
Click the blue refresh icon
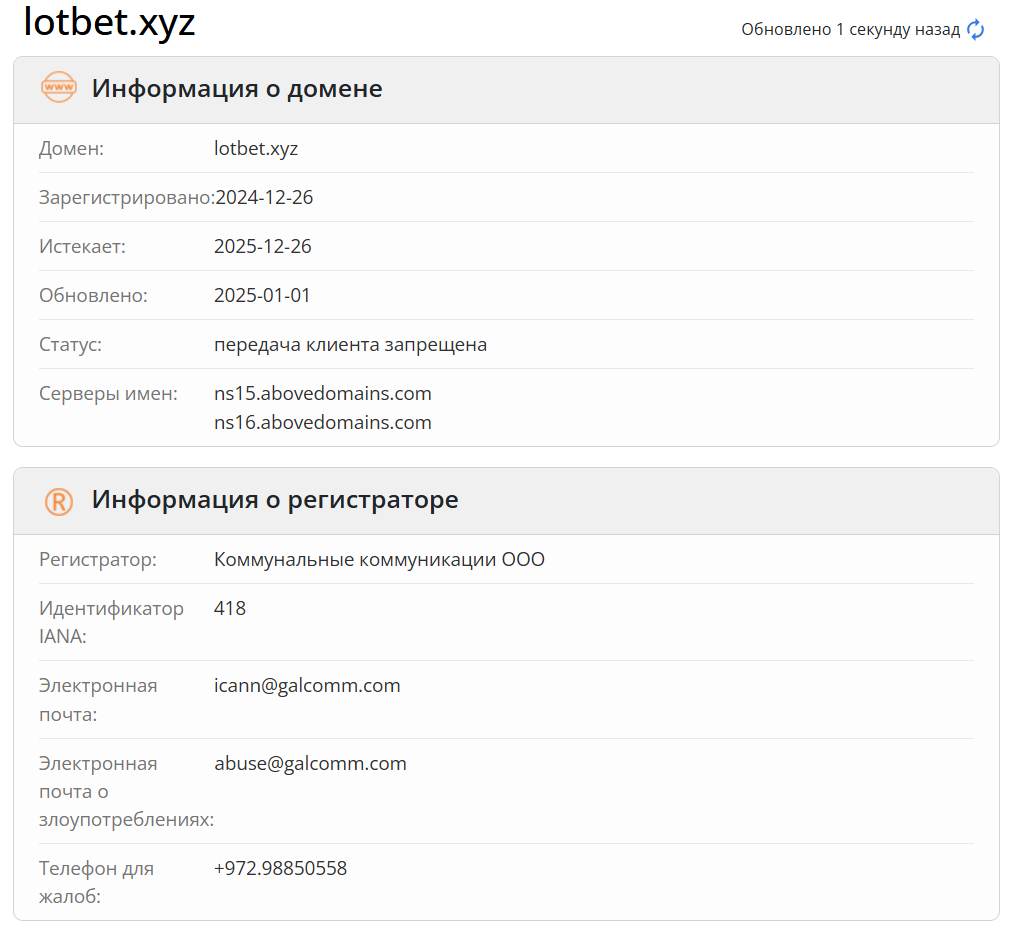[x=975, y=30]
